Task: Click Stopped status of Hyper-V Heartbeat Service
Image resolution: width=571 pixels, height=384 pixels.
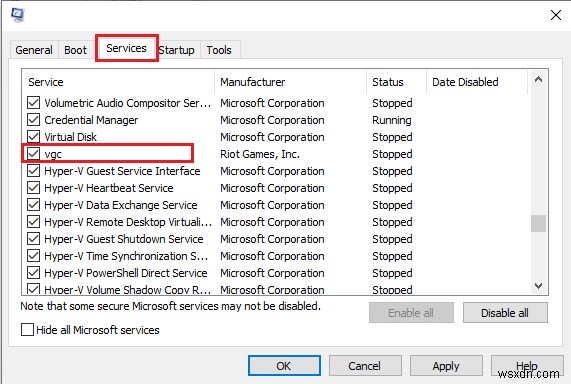Action: (392, 188)
